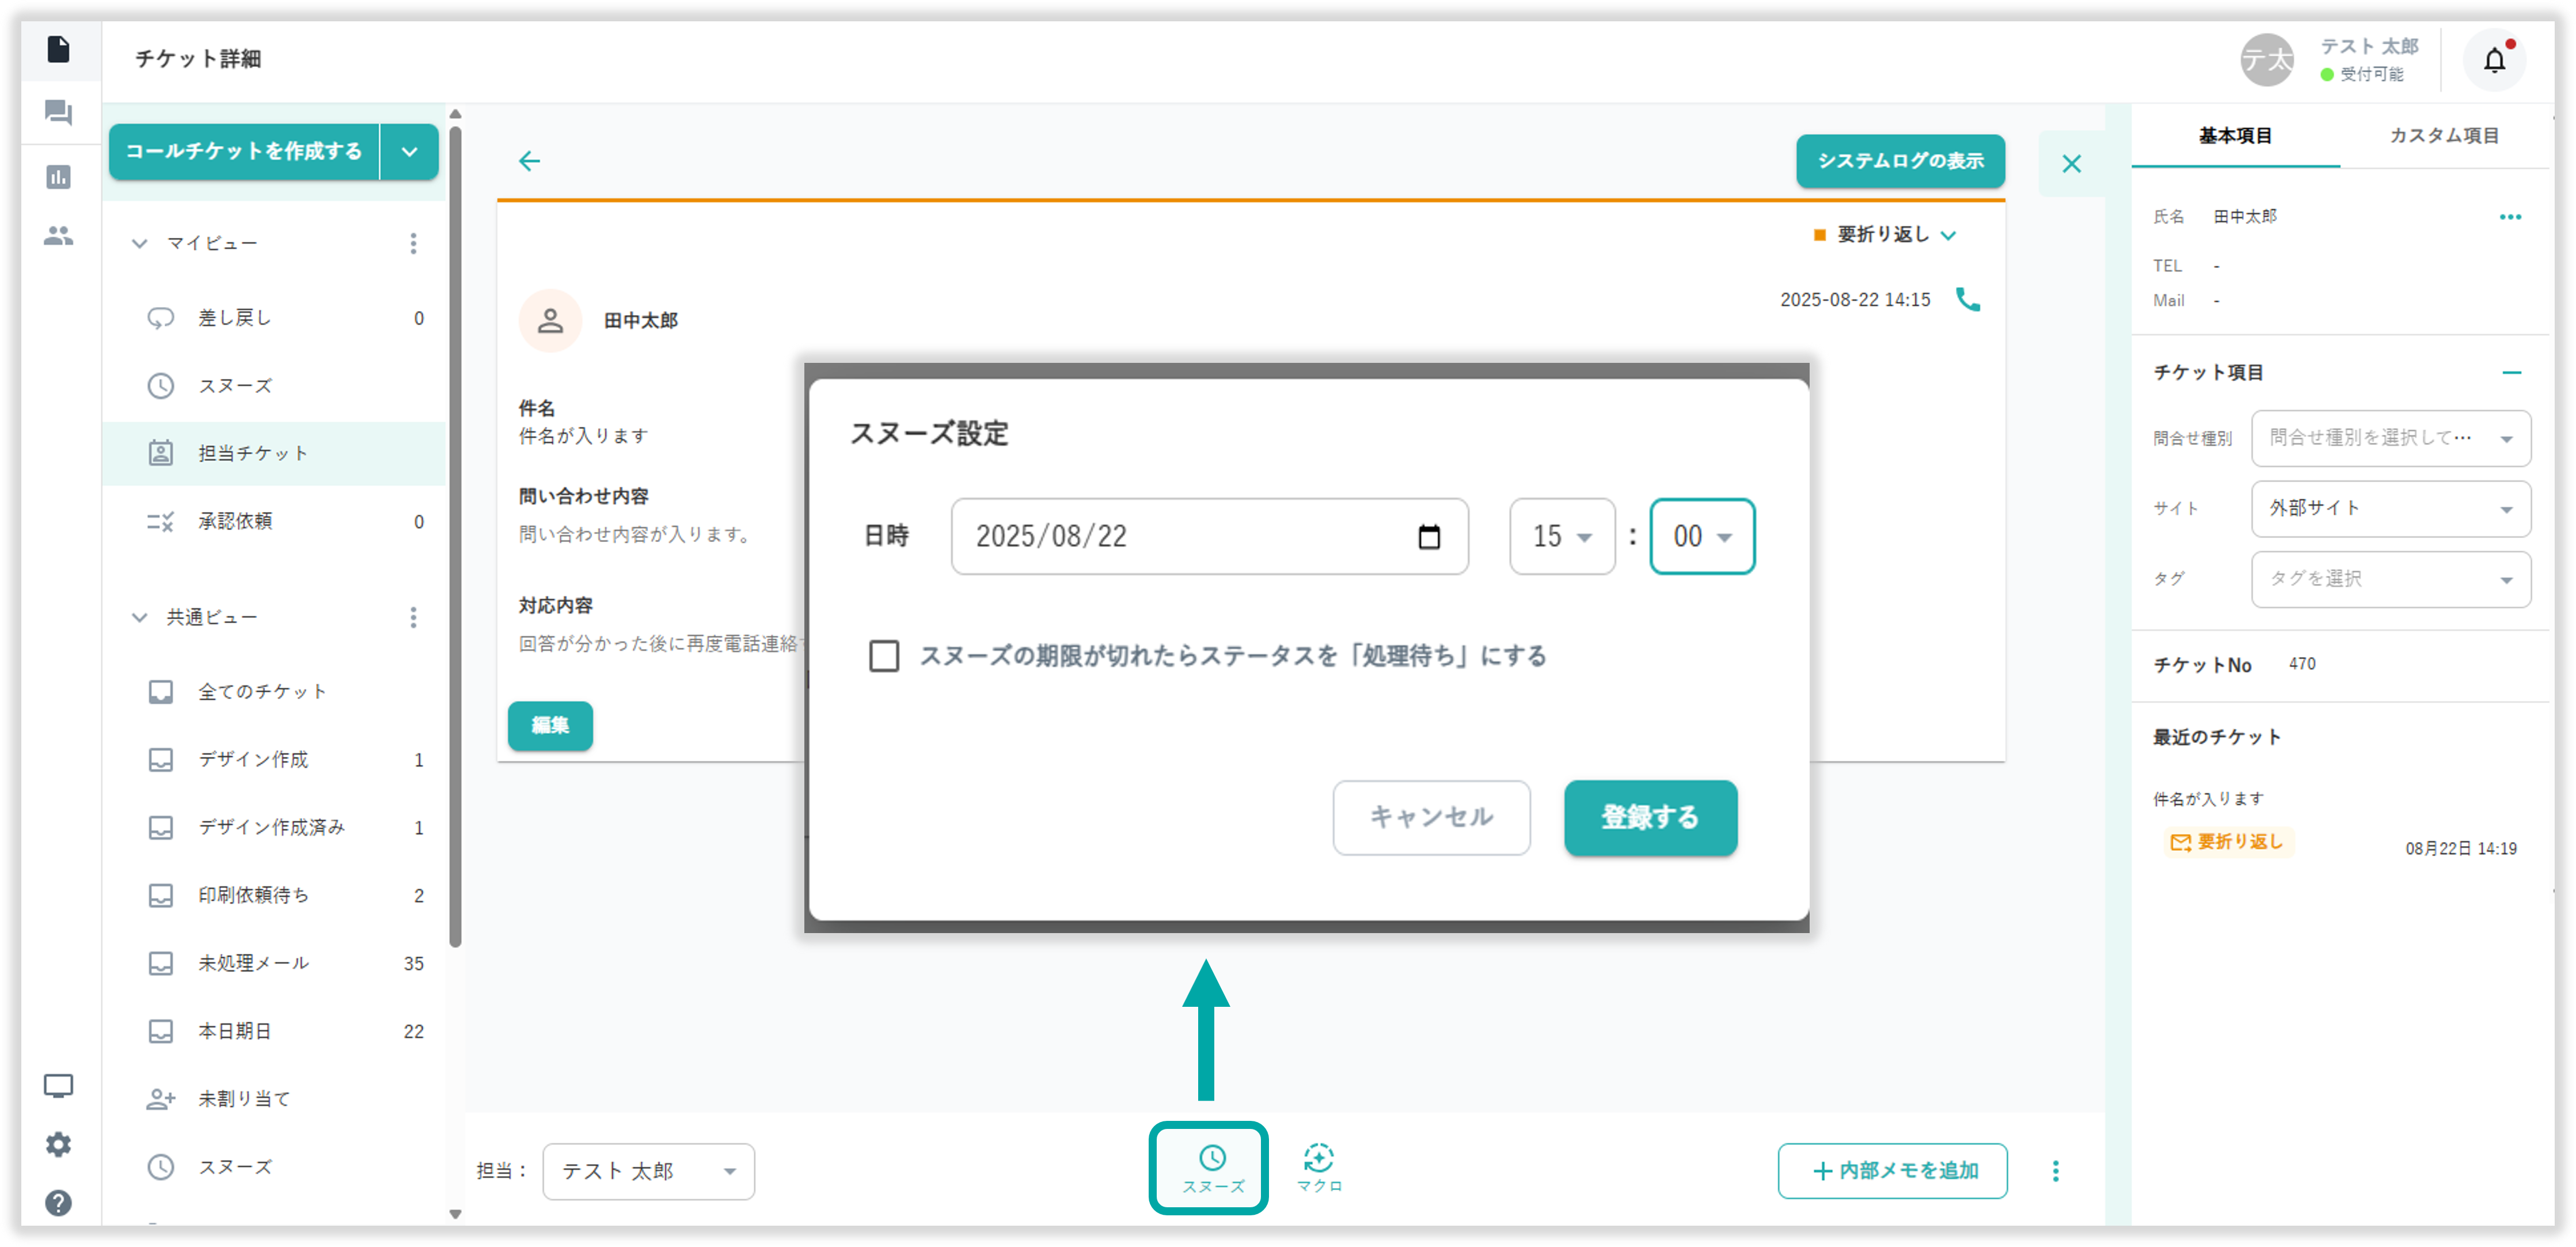
Task: Collapse the マイビュー section
Action: point(140,244)
